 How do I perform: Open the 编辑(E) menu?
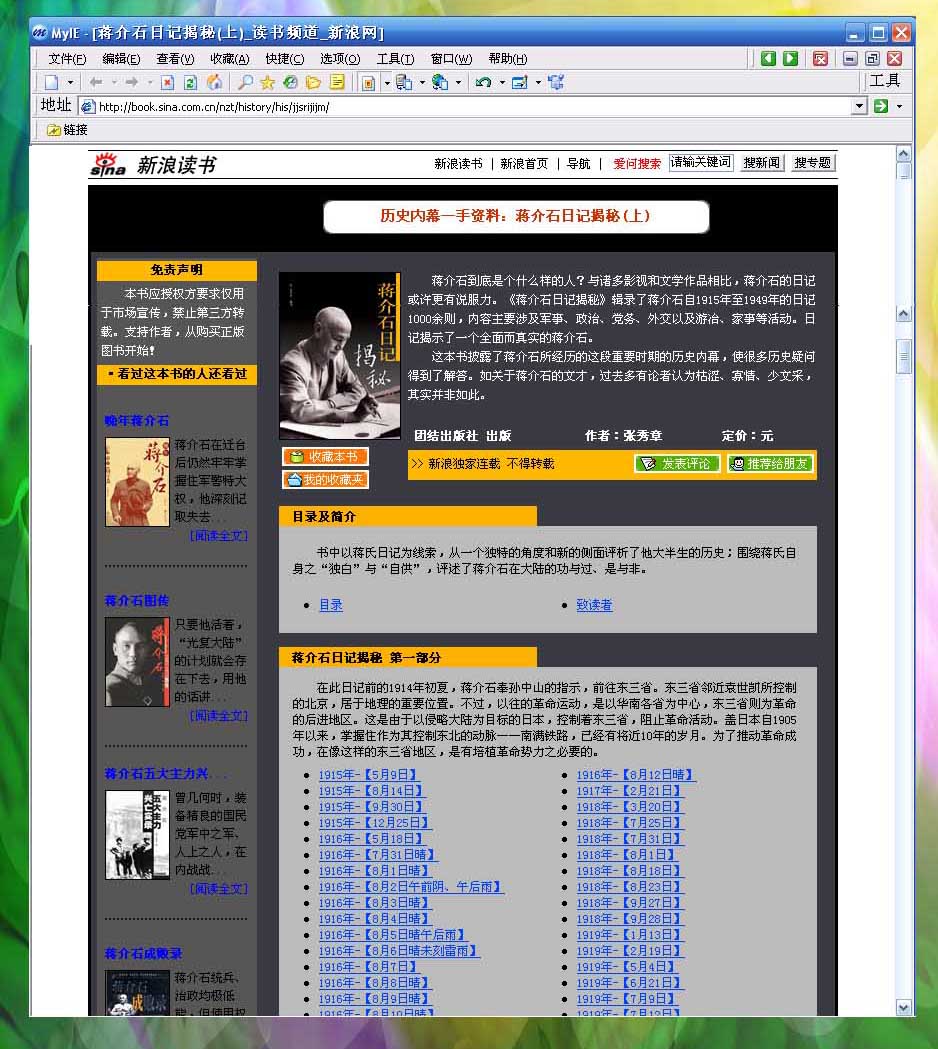click(121, 59)
